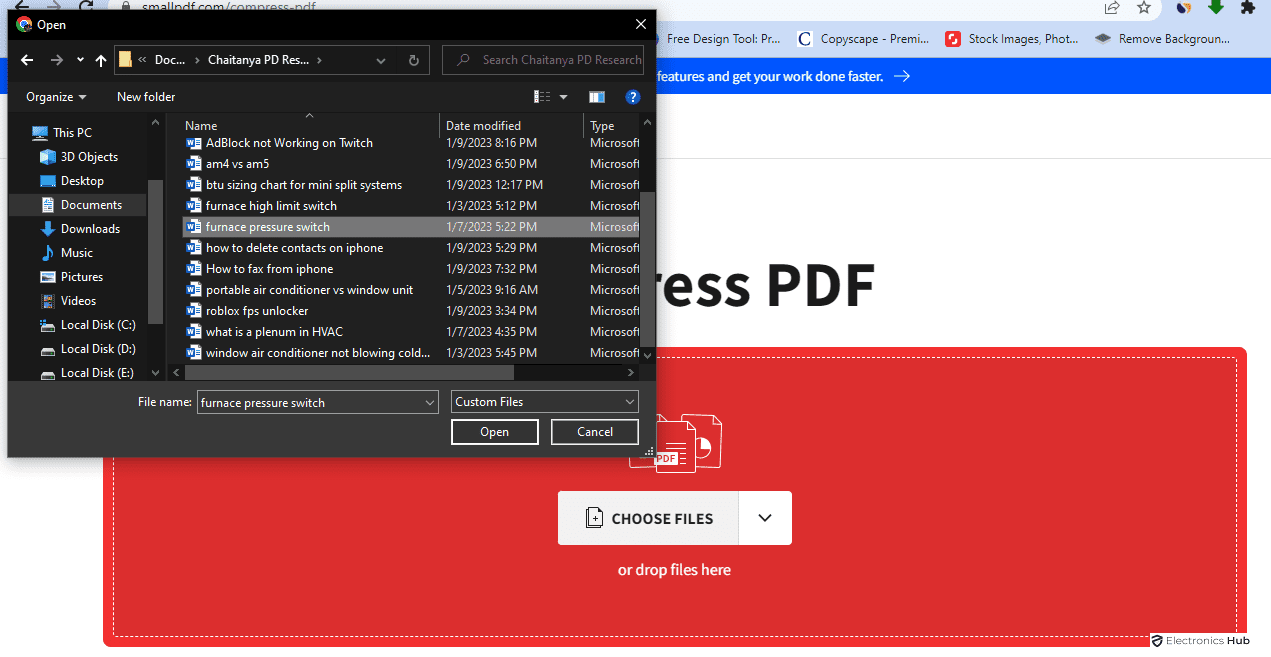Click the Up directory arrow icon
1271x657 pixels.
pyautogui.click(x=101, y=60)
